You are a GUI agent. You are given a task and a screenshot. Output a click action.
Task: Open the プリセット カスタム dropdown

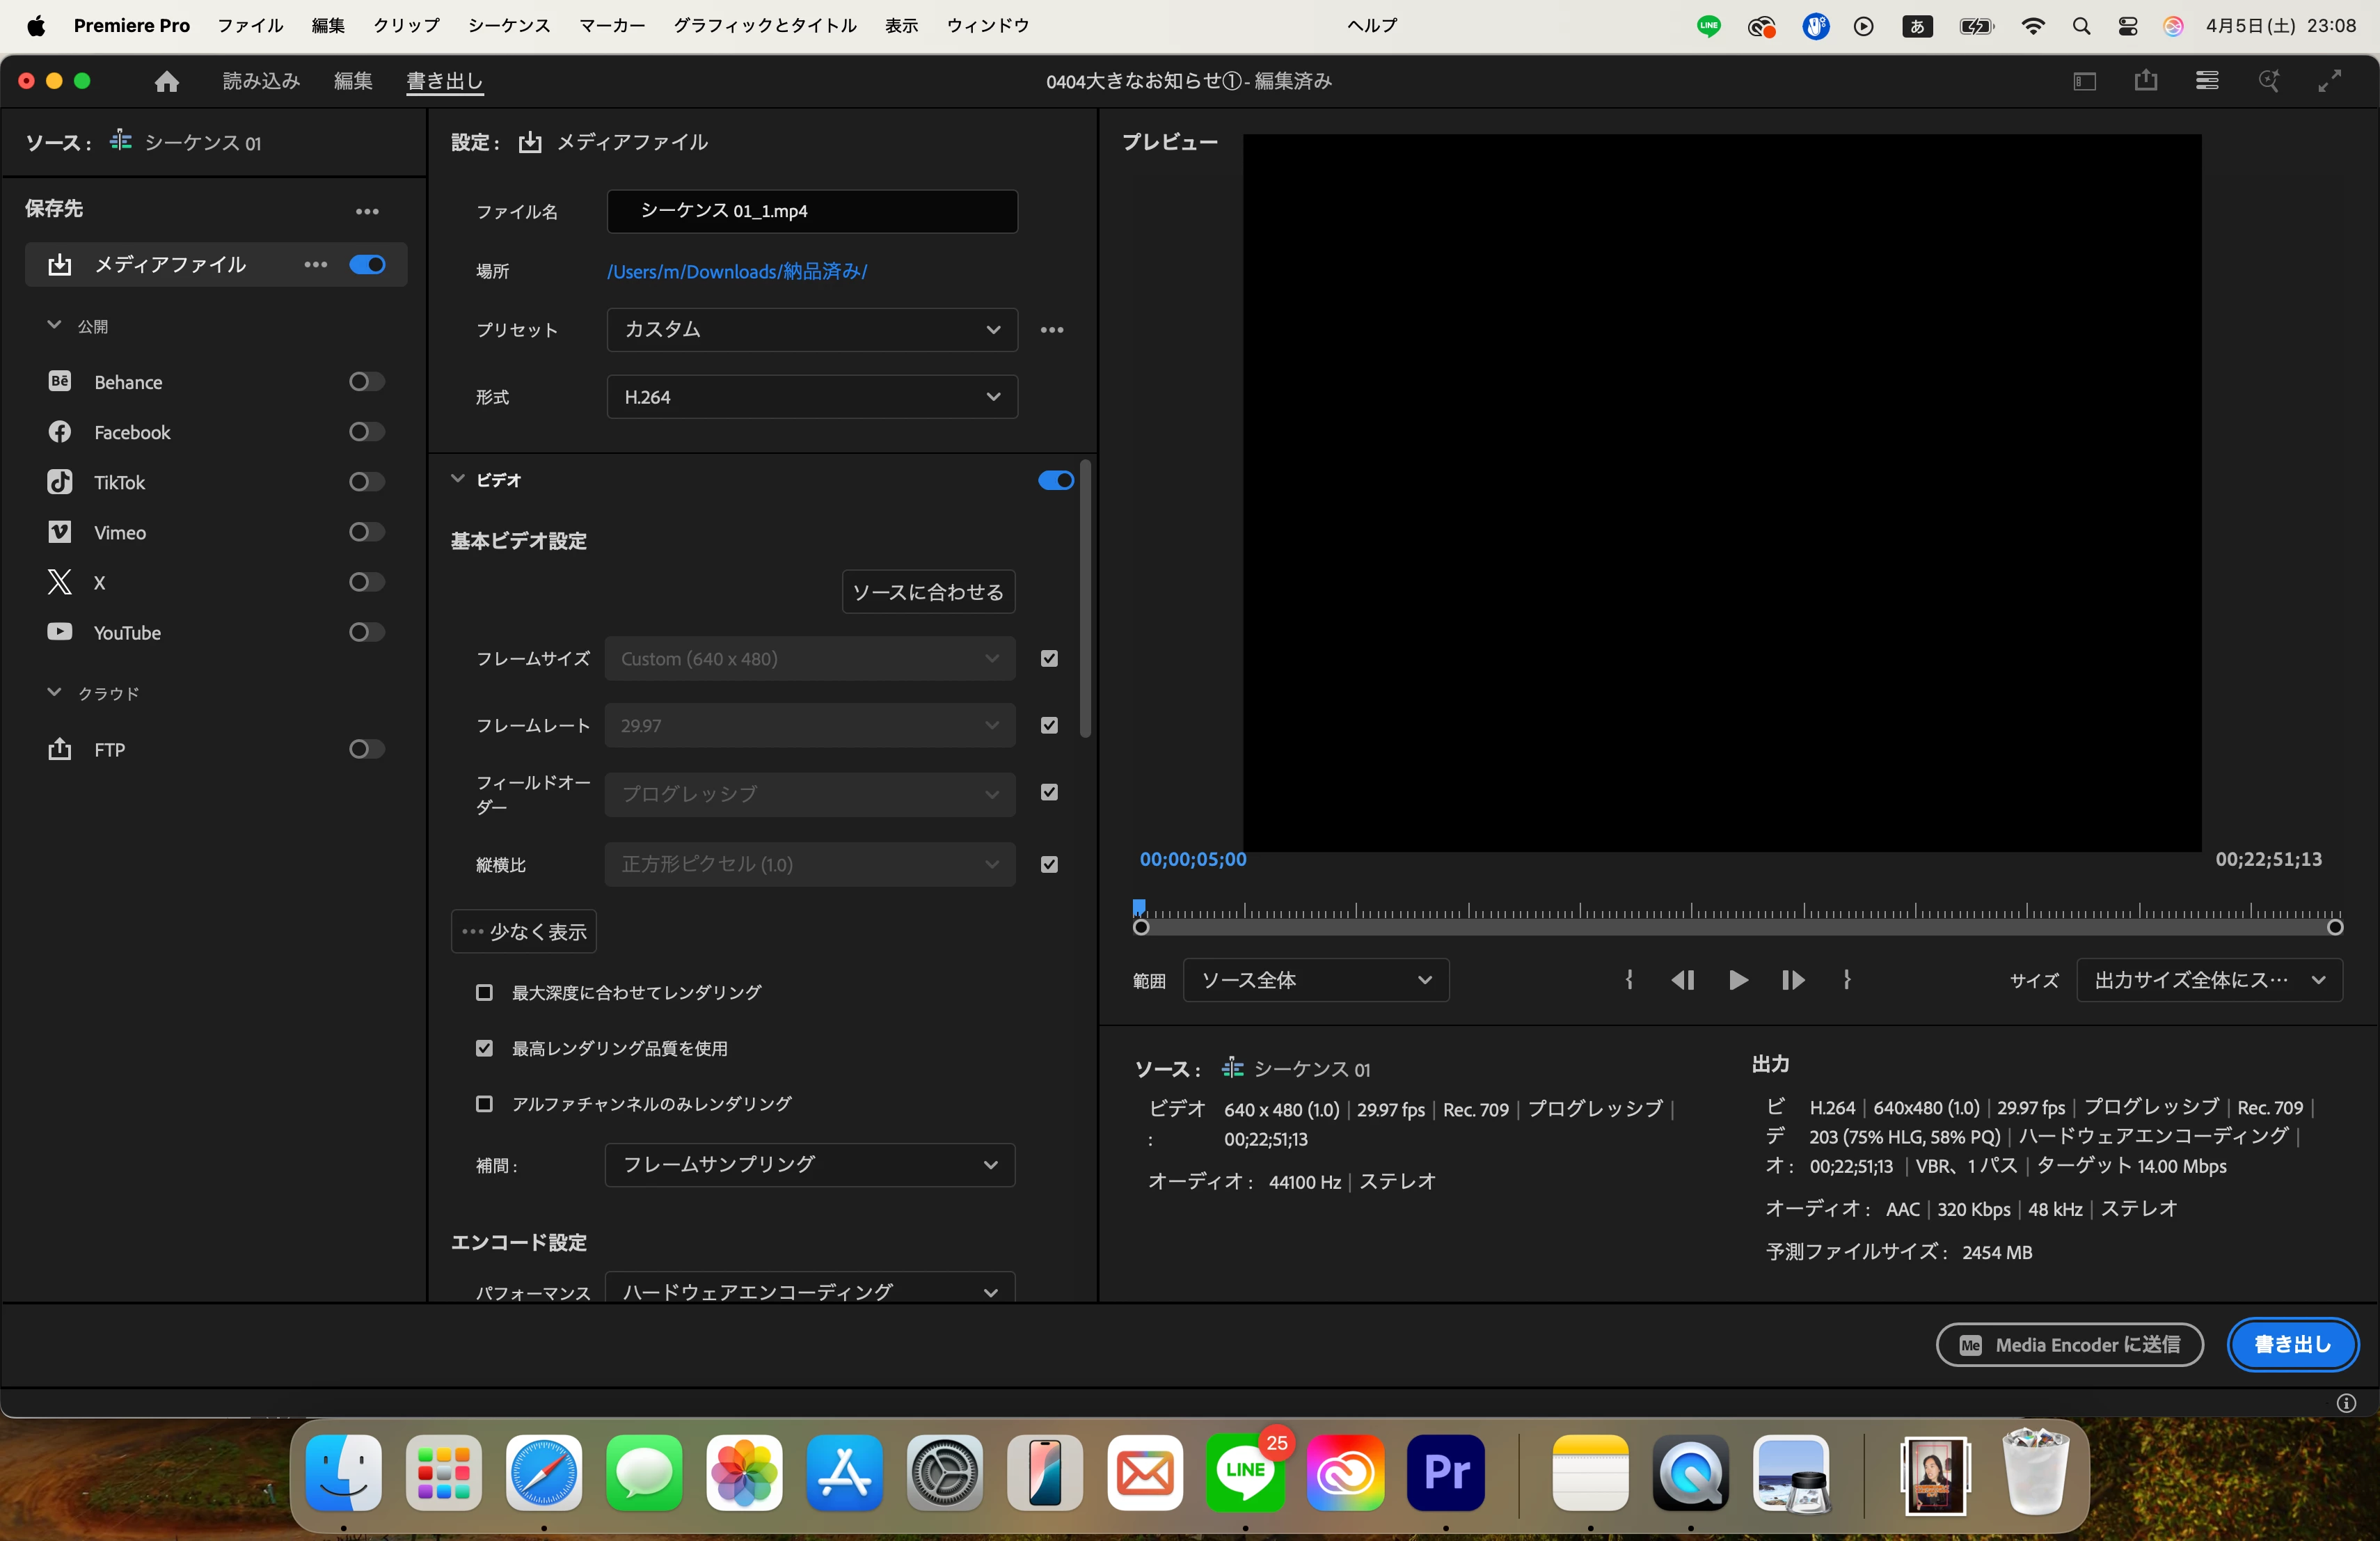(812, 330)
